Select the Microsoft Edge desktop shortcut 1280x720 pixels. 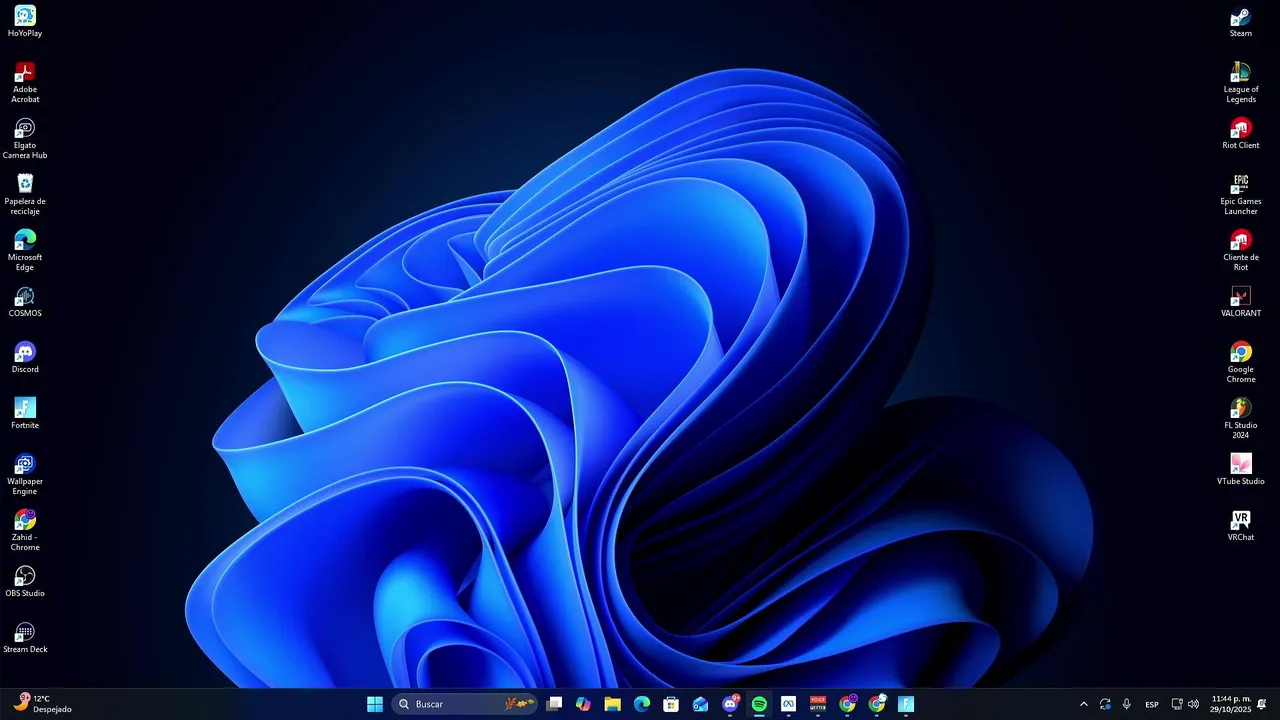pos(25,250)
